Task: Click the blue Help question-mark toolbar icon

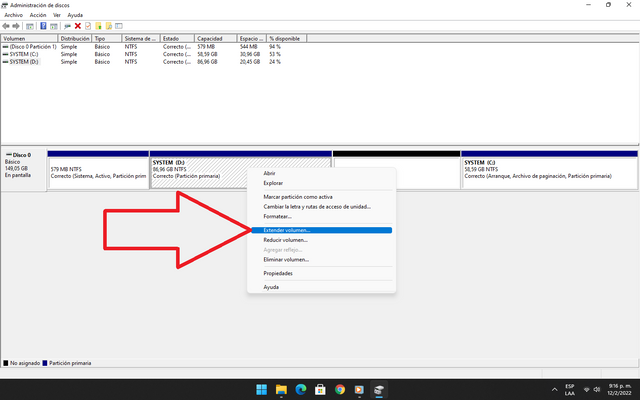Action: coord(43,26)
